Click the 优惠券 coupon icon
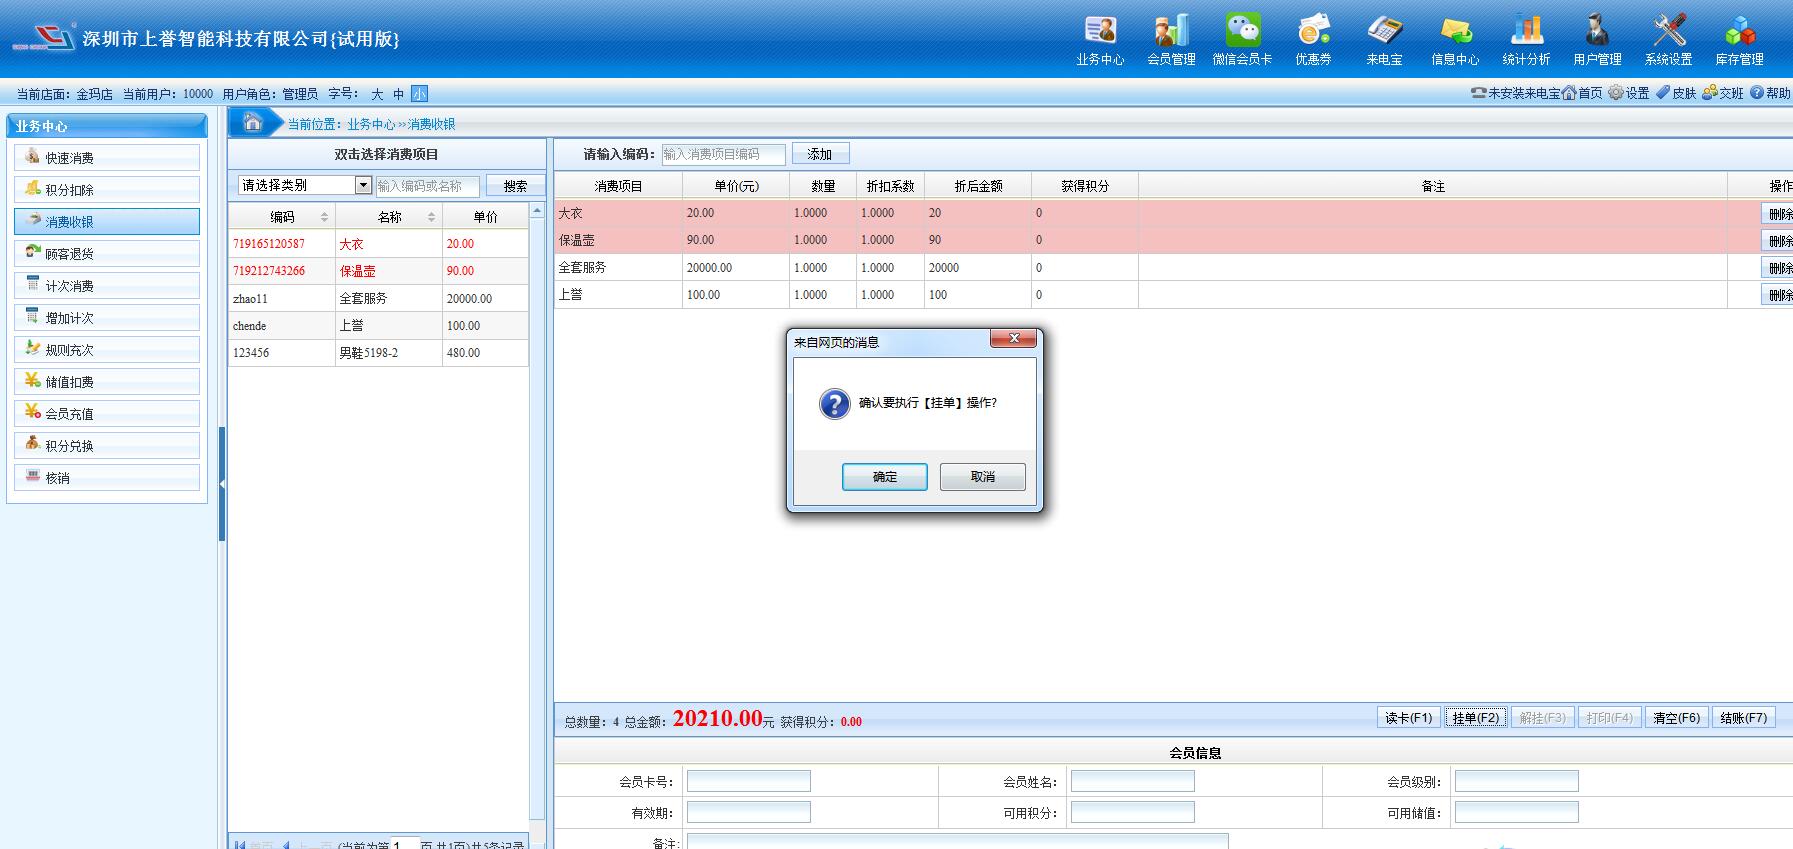 (x=1313, y=32)
